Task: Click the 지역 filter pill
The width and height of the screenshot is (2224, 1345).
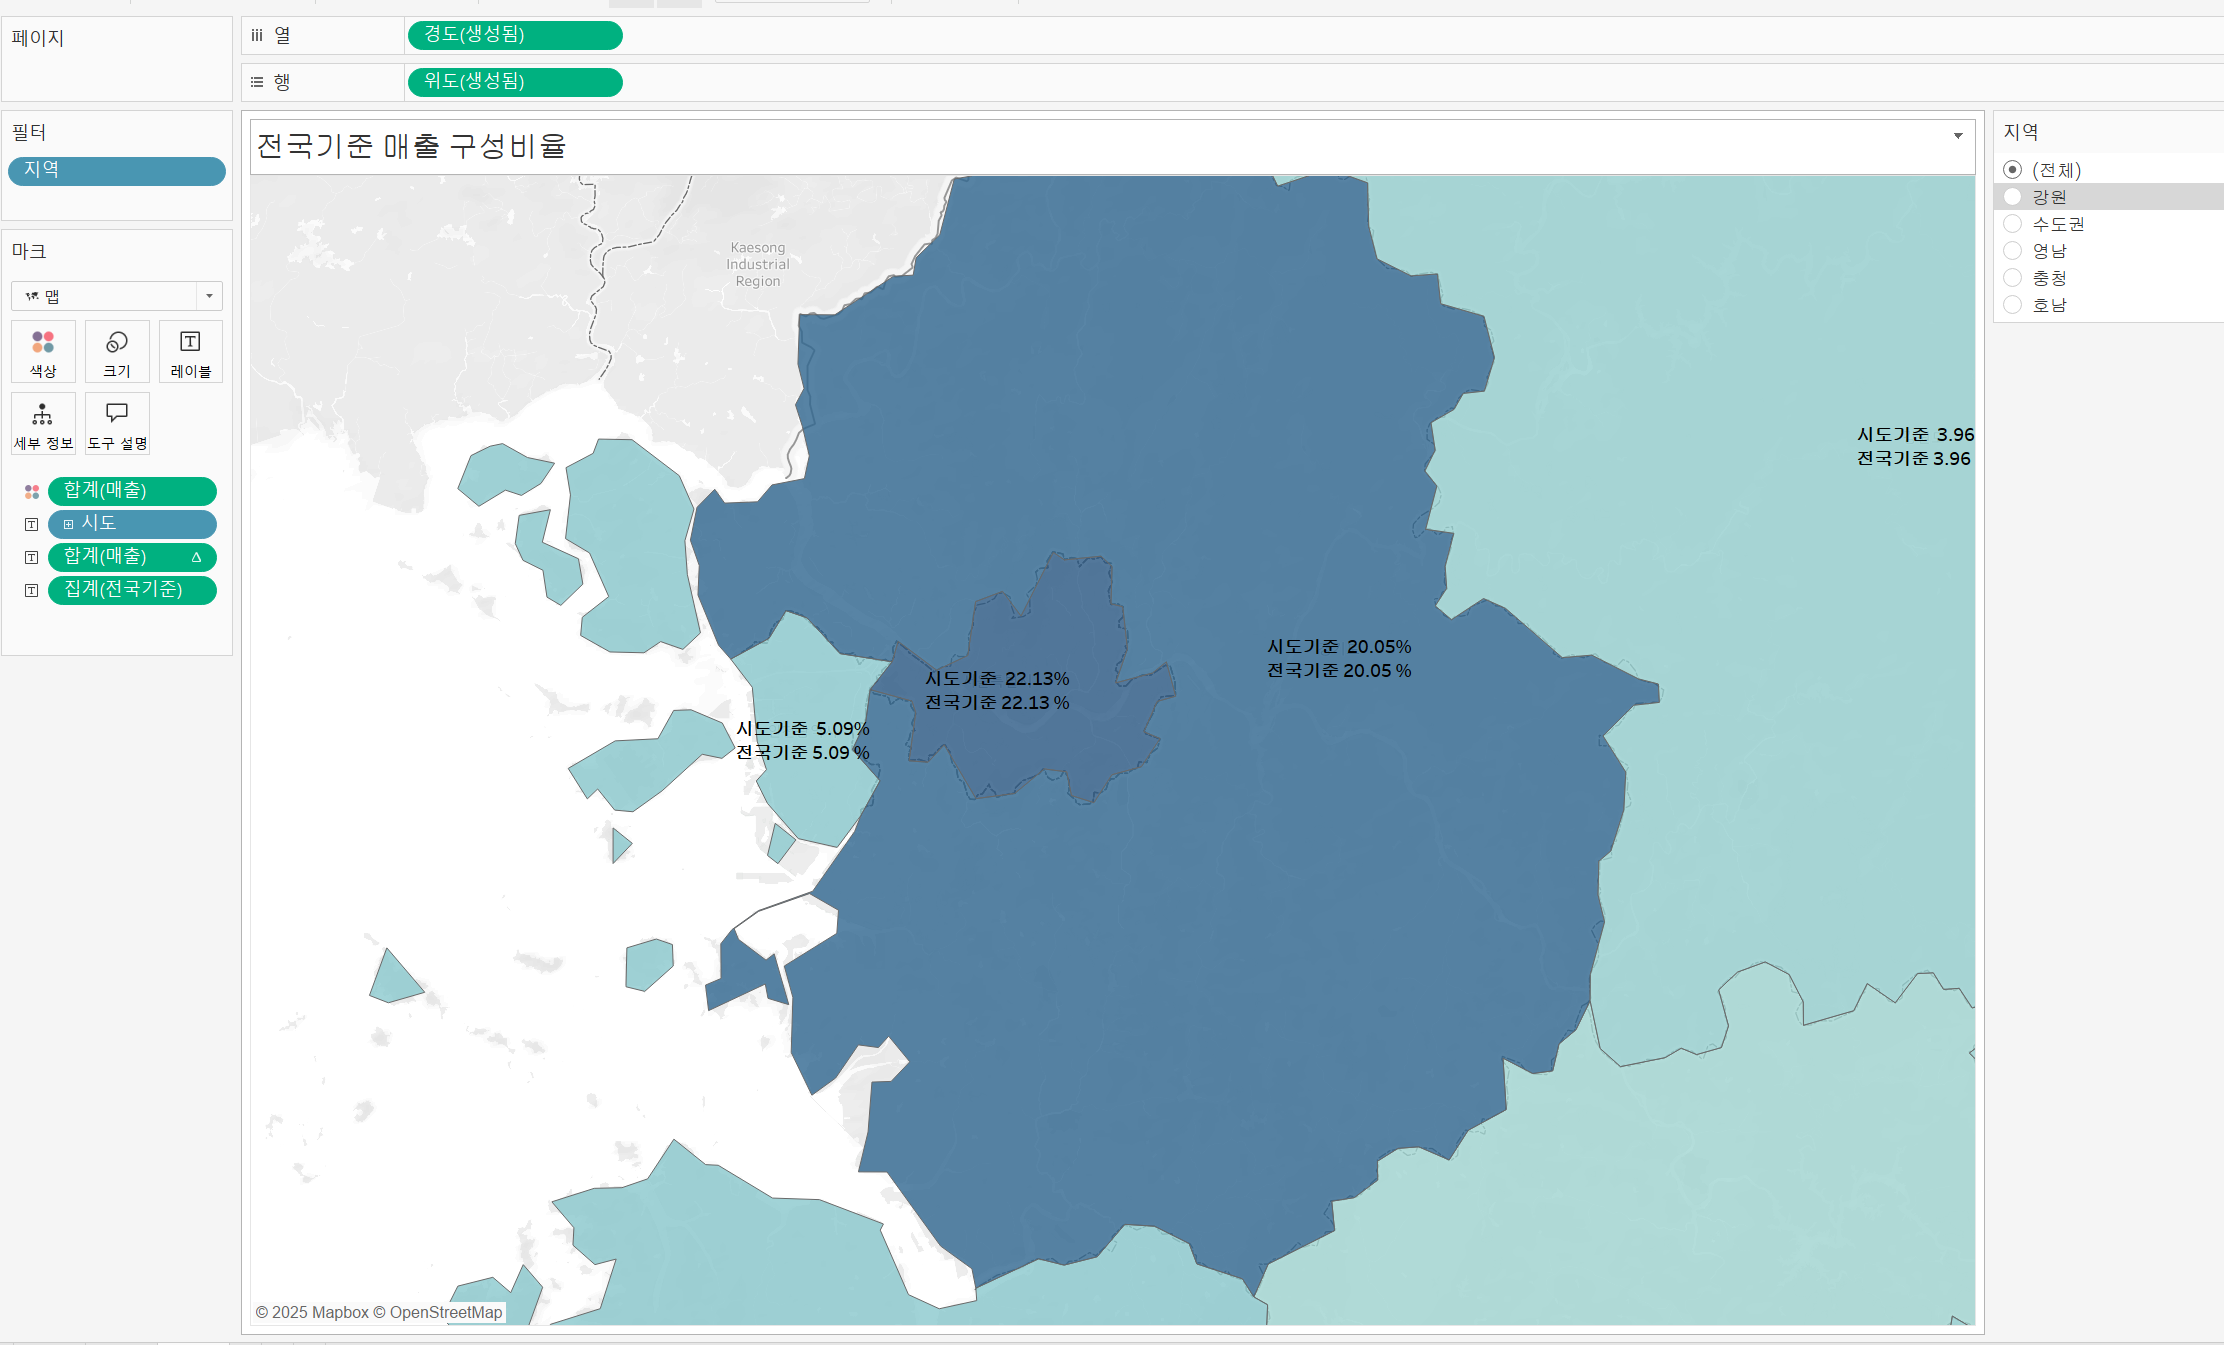Action: point(117,171)
